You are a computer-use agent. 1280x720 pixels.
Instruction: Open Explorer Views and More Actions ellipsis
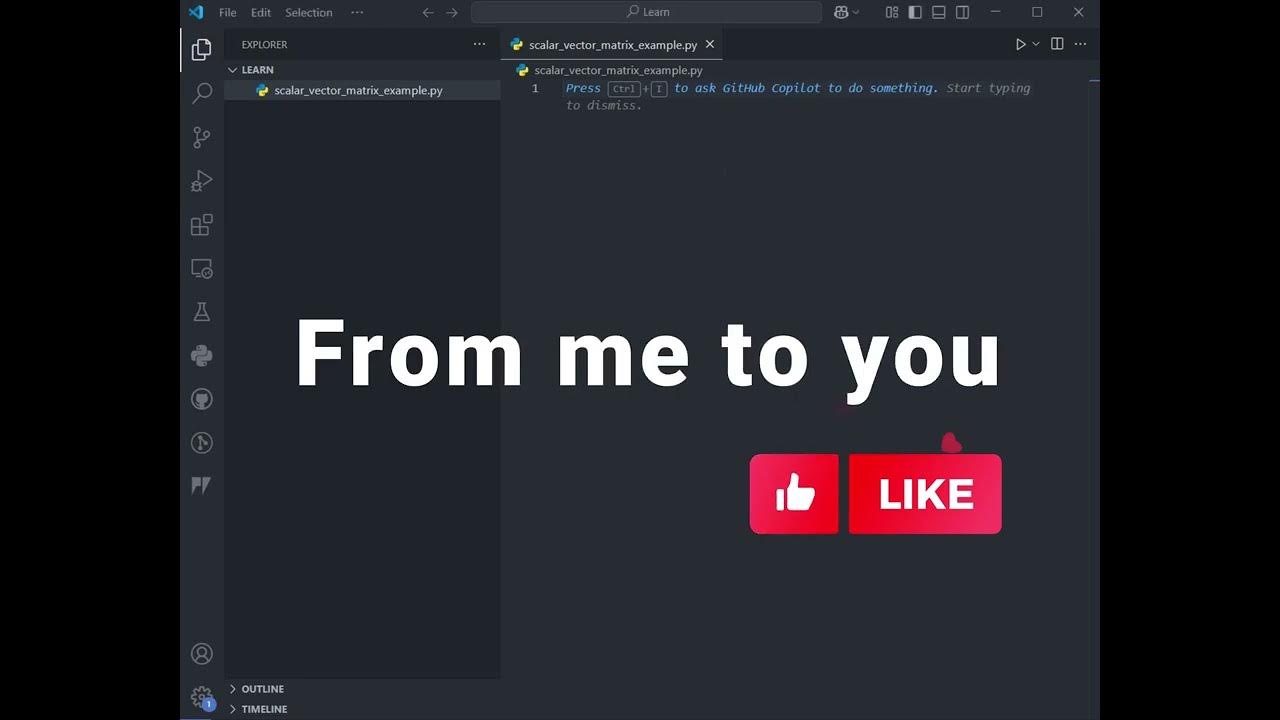(480, 44)
